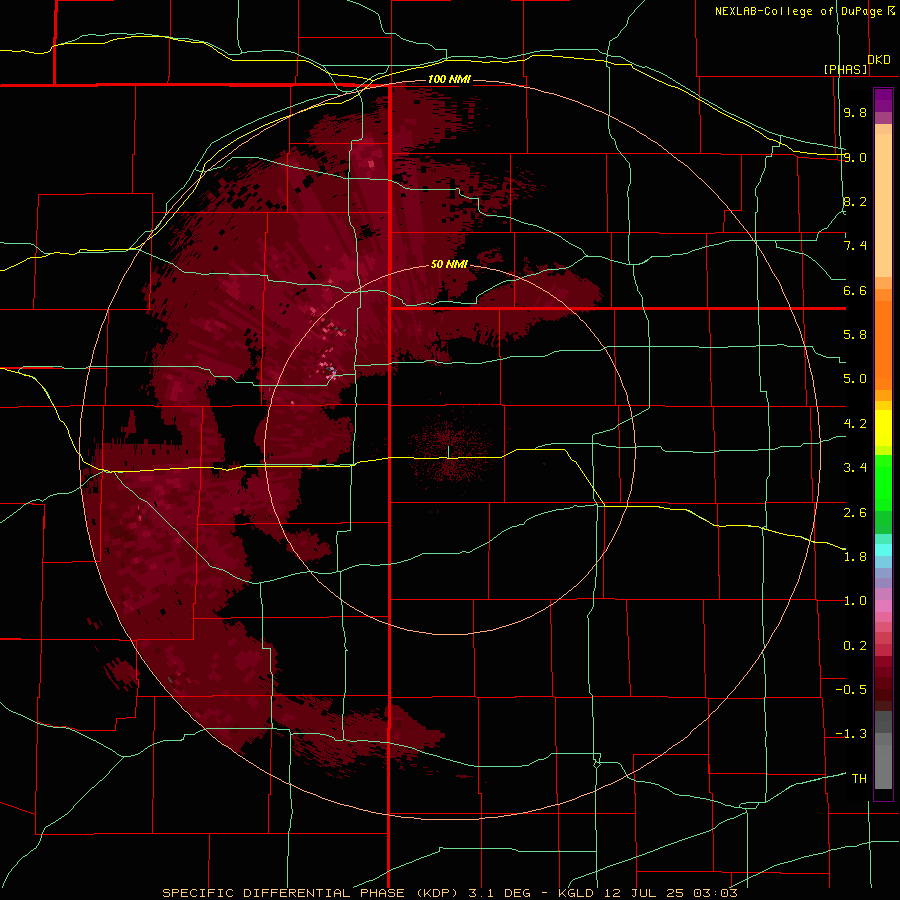
Task: Click the 0.2 scale value
Action: (x=855, y=646)
